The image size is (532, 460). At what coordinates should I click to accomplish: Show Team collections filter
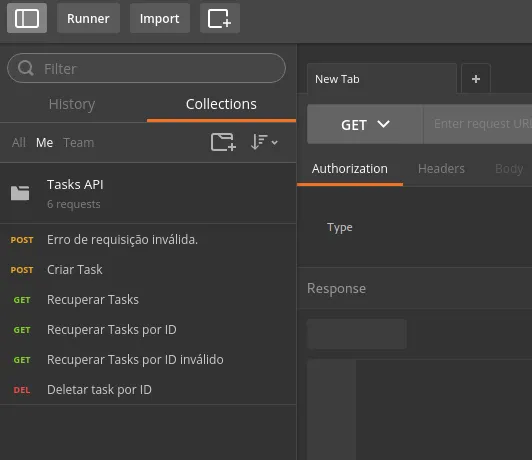pyautogui.click(x=79, y=142)
